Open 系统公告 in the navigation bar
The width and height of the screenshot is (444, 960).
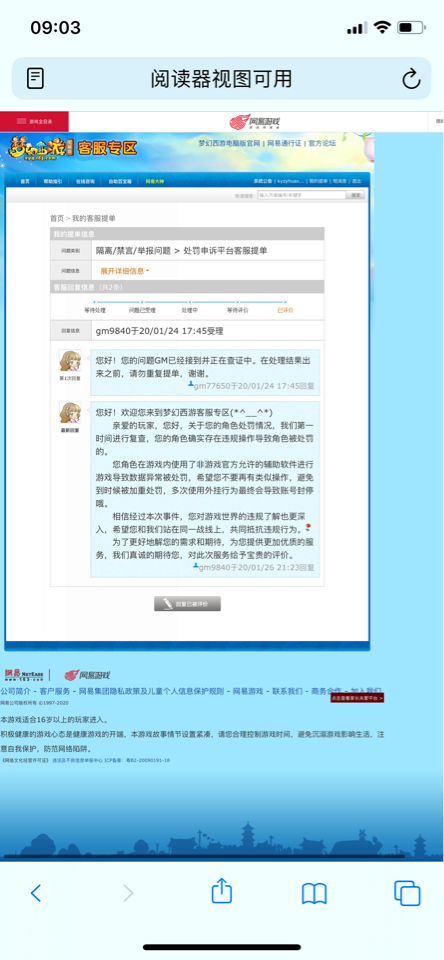pos(263,181)
